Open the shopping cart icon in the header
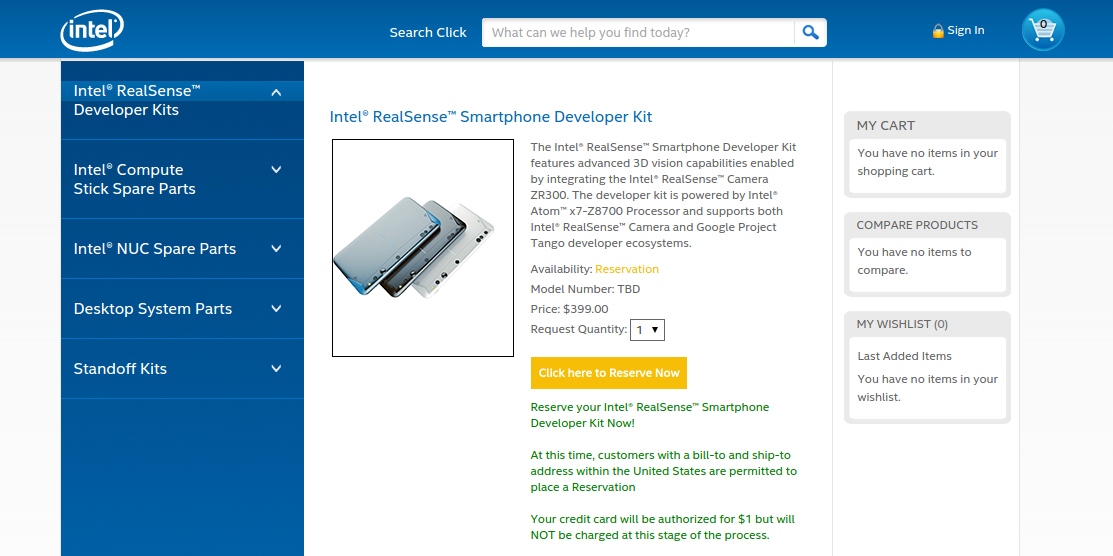The width and height of the screenshot is (1113, 556). click(1043, 30)
